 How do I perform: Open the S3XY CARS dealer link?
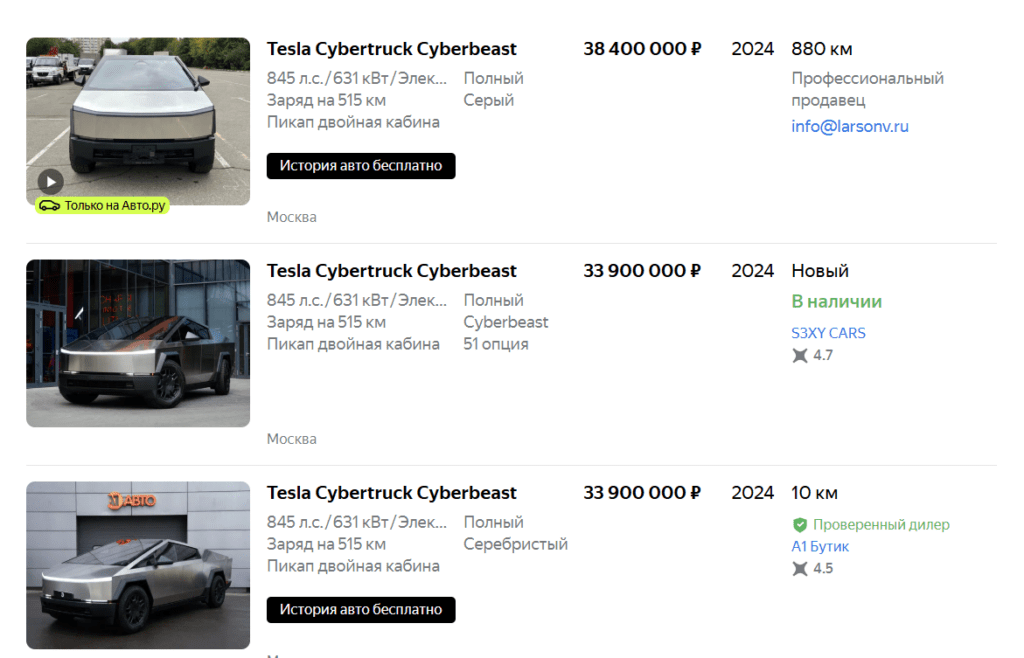click(x=828, y=333)
